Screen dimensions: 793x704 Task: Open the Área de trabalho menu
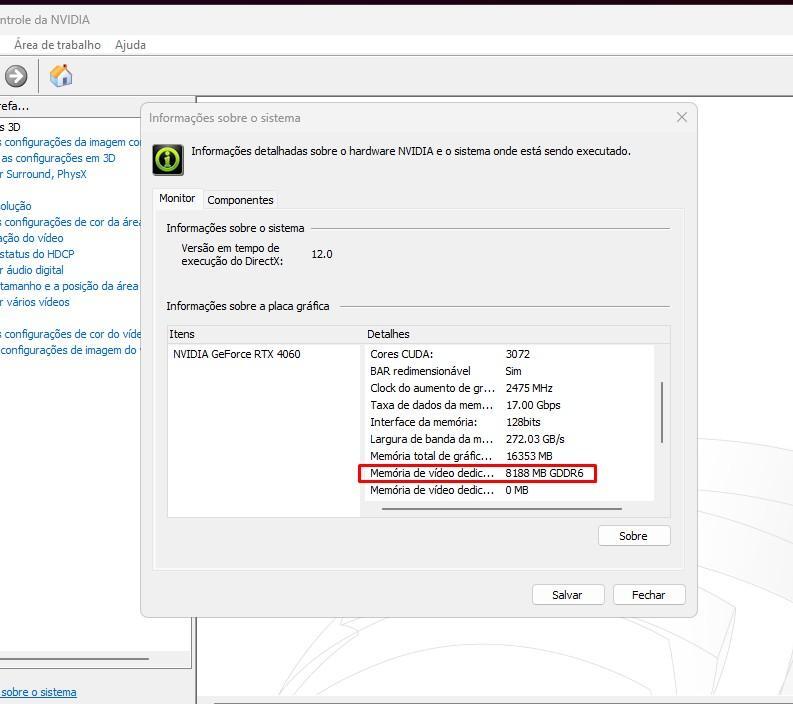point(57,45)
